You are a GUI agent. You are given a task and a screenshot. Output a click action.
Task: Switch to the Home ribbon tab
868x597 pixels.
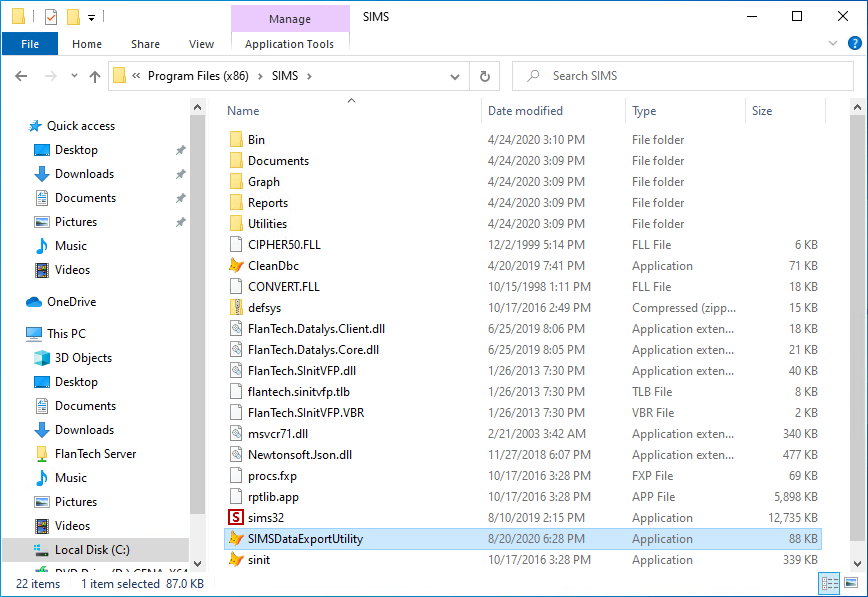(x=87, y=44)
